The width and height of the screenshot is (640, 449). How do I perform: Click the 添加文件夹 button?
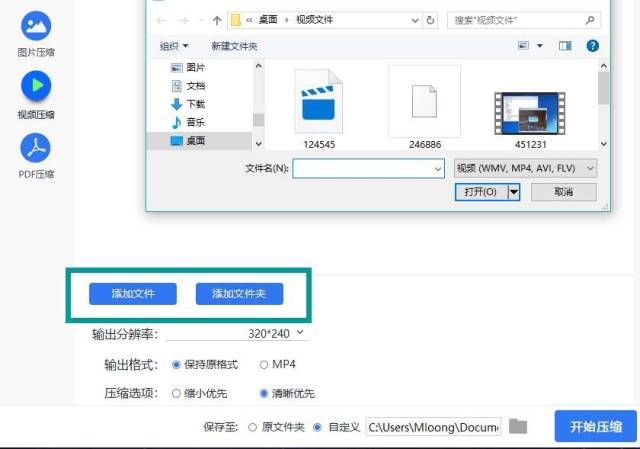click(239, 294)
